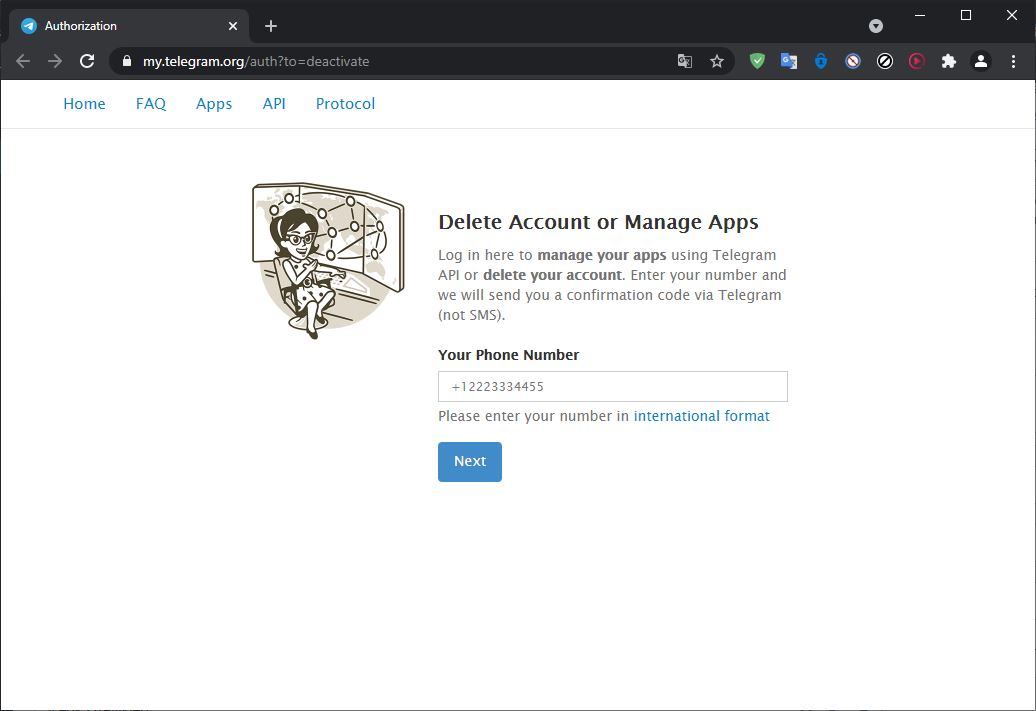The height and width of the screenshot is (711, 1036).
Task: Click the AdGuard green shield extension icon
Action: 757,61
